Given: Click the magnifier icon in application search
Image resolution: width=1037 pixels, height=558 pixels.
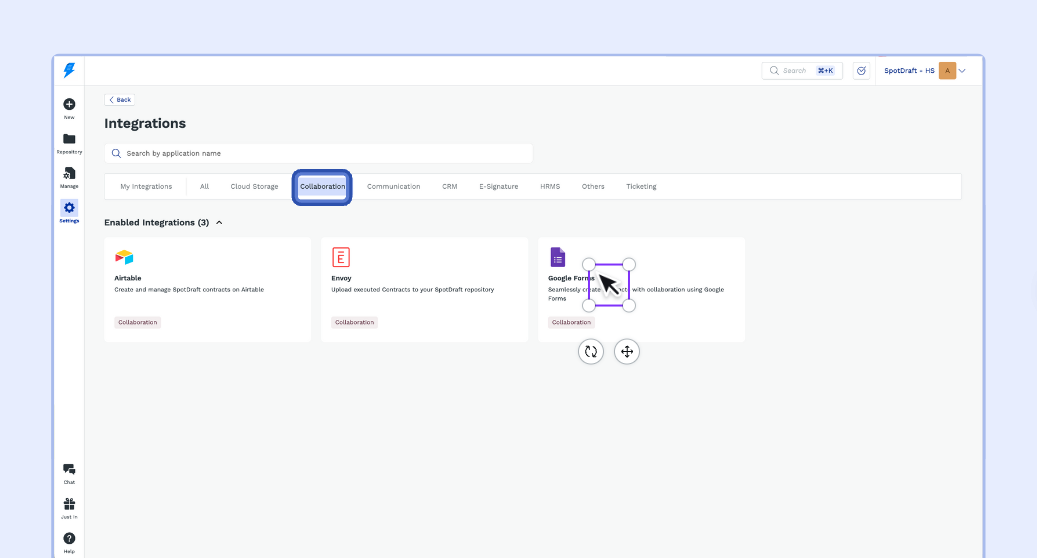Looking at the screenshot, I should coord(116,153).
